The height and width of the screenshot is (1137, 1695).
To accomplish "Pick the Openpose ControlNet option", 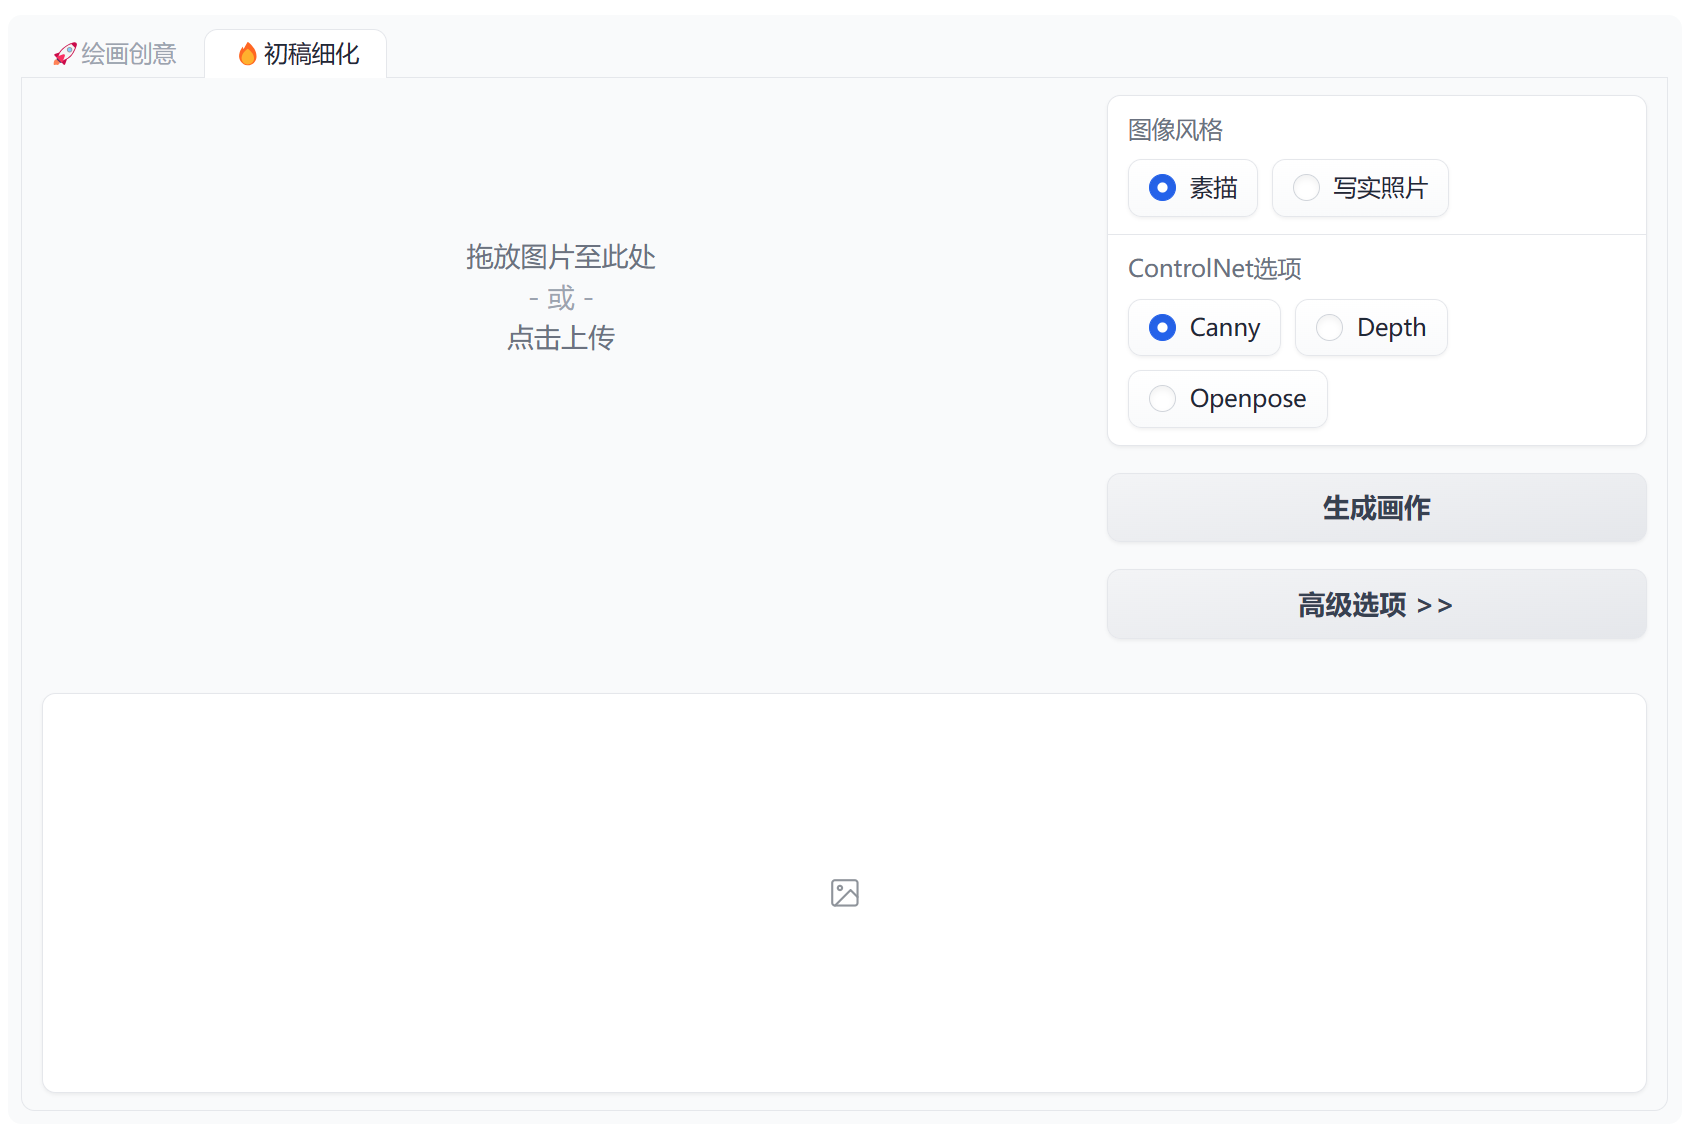I will [1227, 399].
